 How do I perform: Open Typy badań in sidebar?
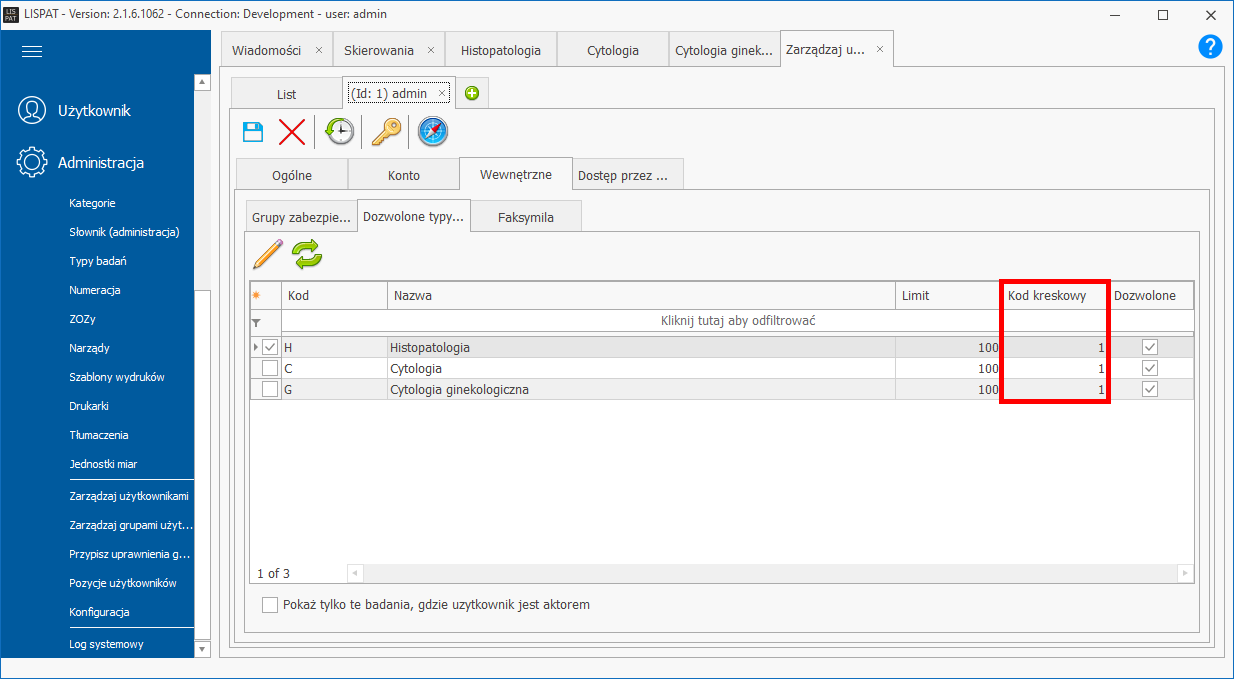click(97, 261)
